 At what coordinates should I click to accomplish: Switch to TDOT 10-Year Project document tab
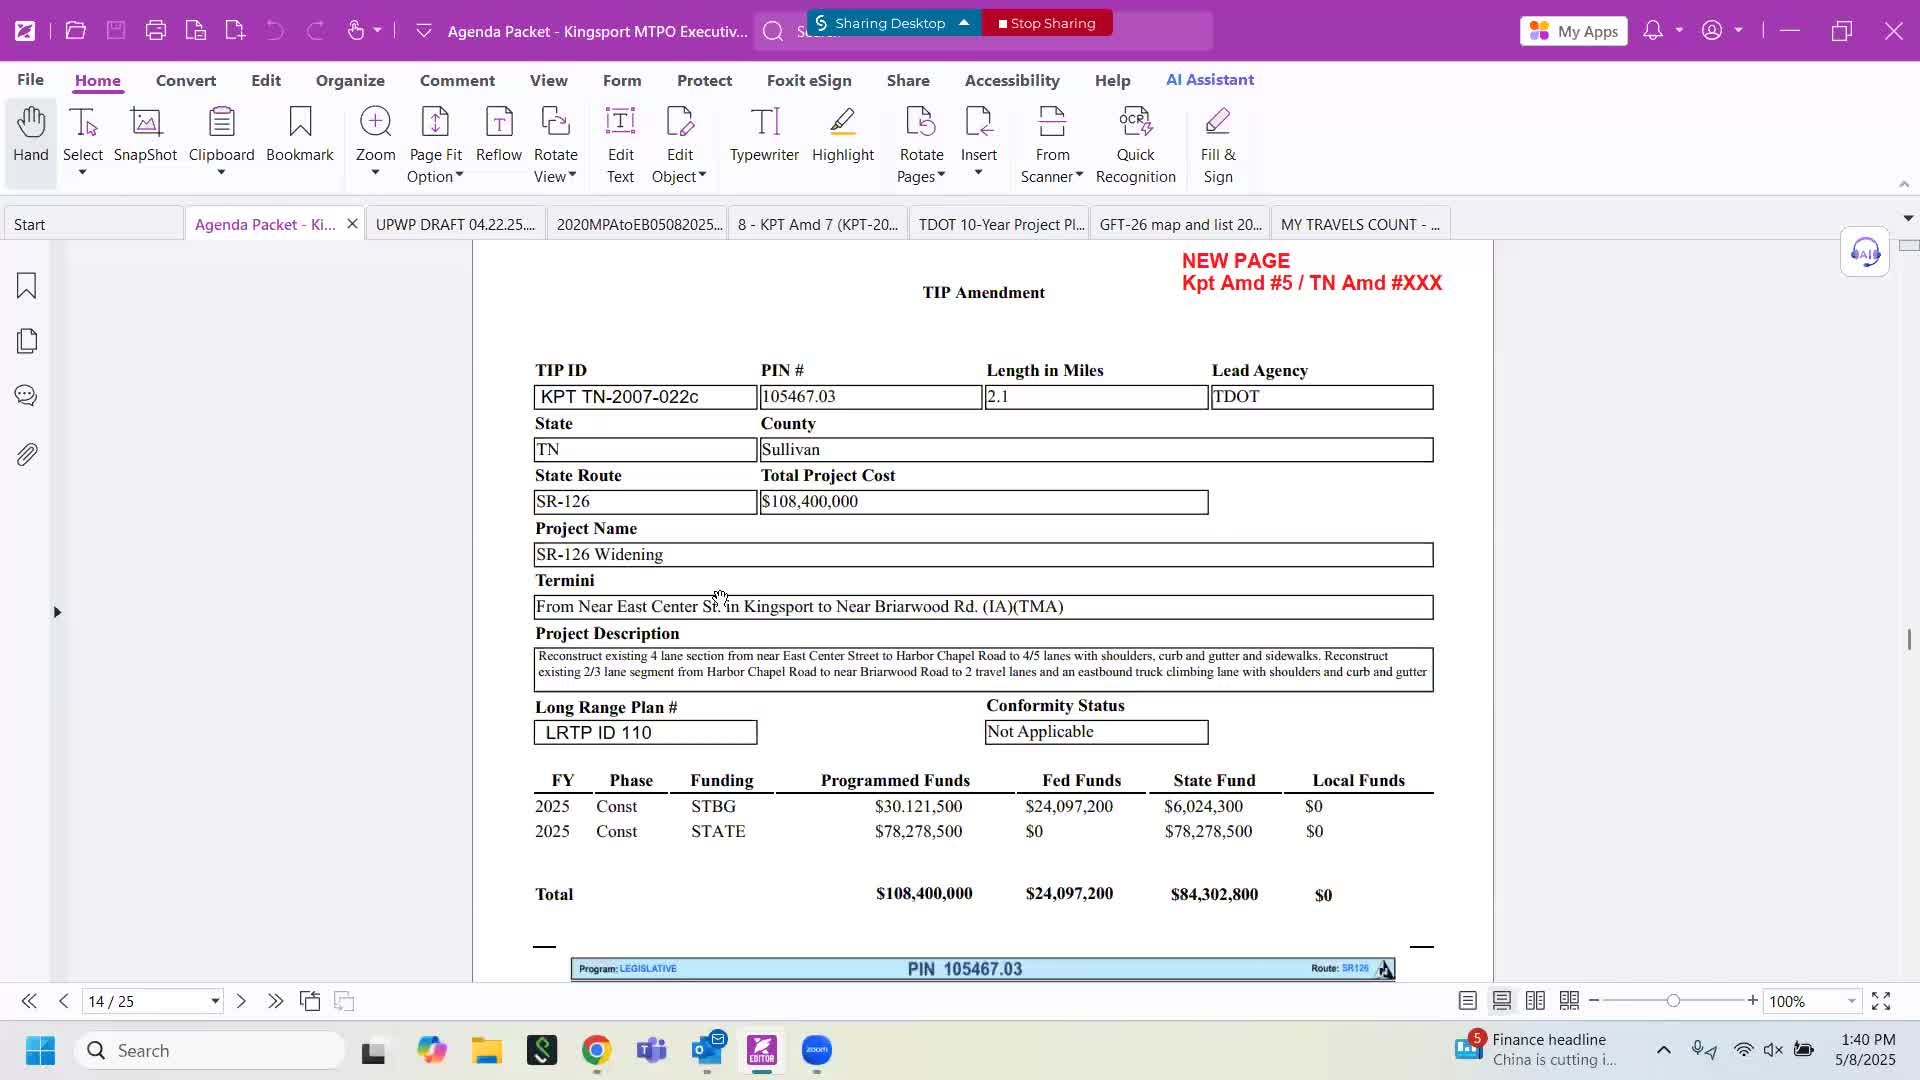[1000, 224]
